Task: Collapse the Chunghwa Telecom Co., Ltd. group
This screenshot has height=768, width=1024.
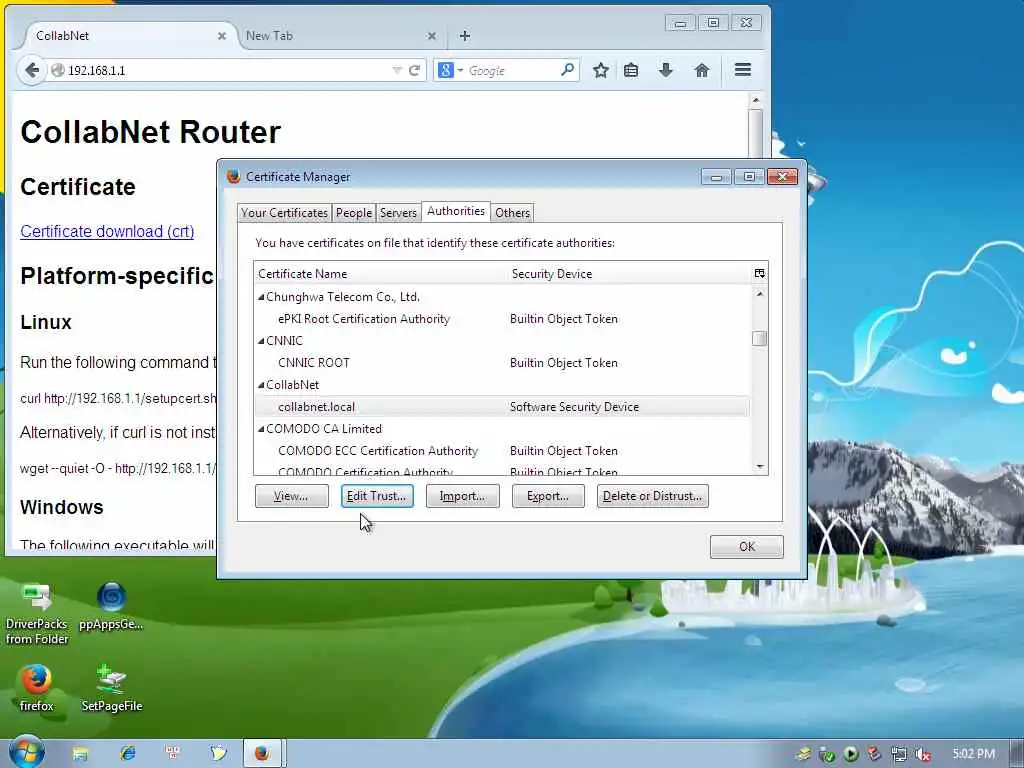Action: point(261,297)
